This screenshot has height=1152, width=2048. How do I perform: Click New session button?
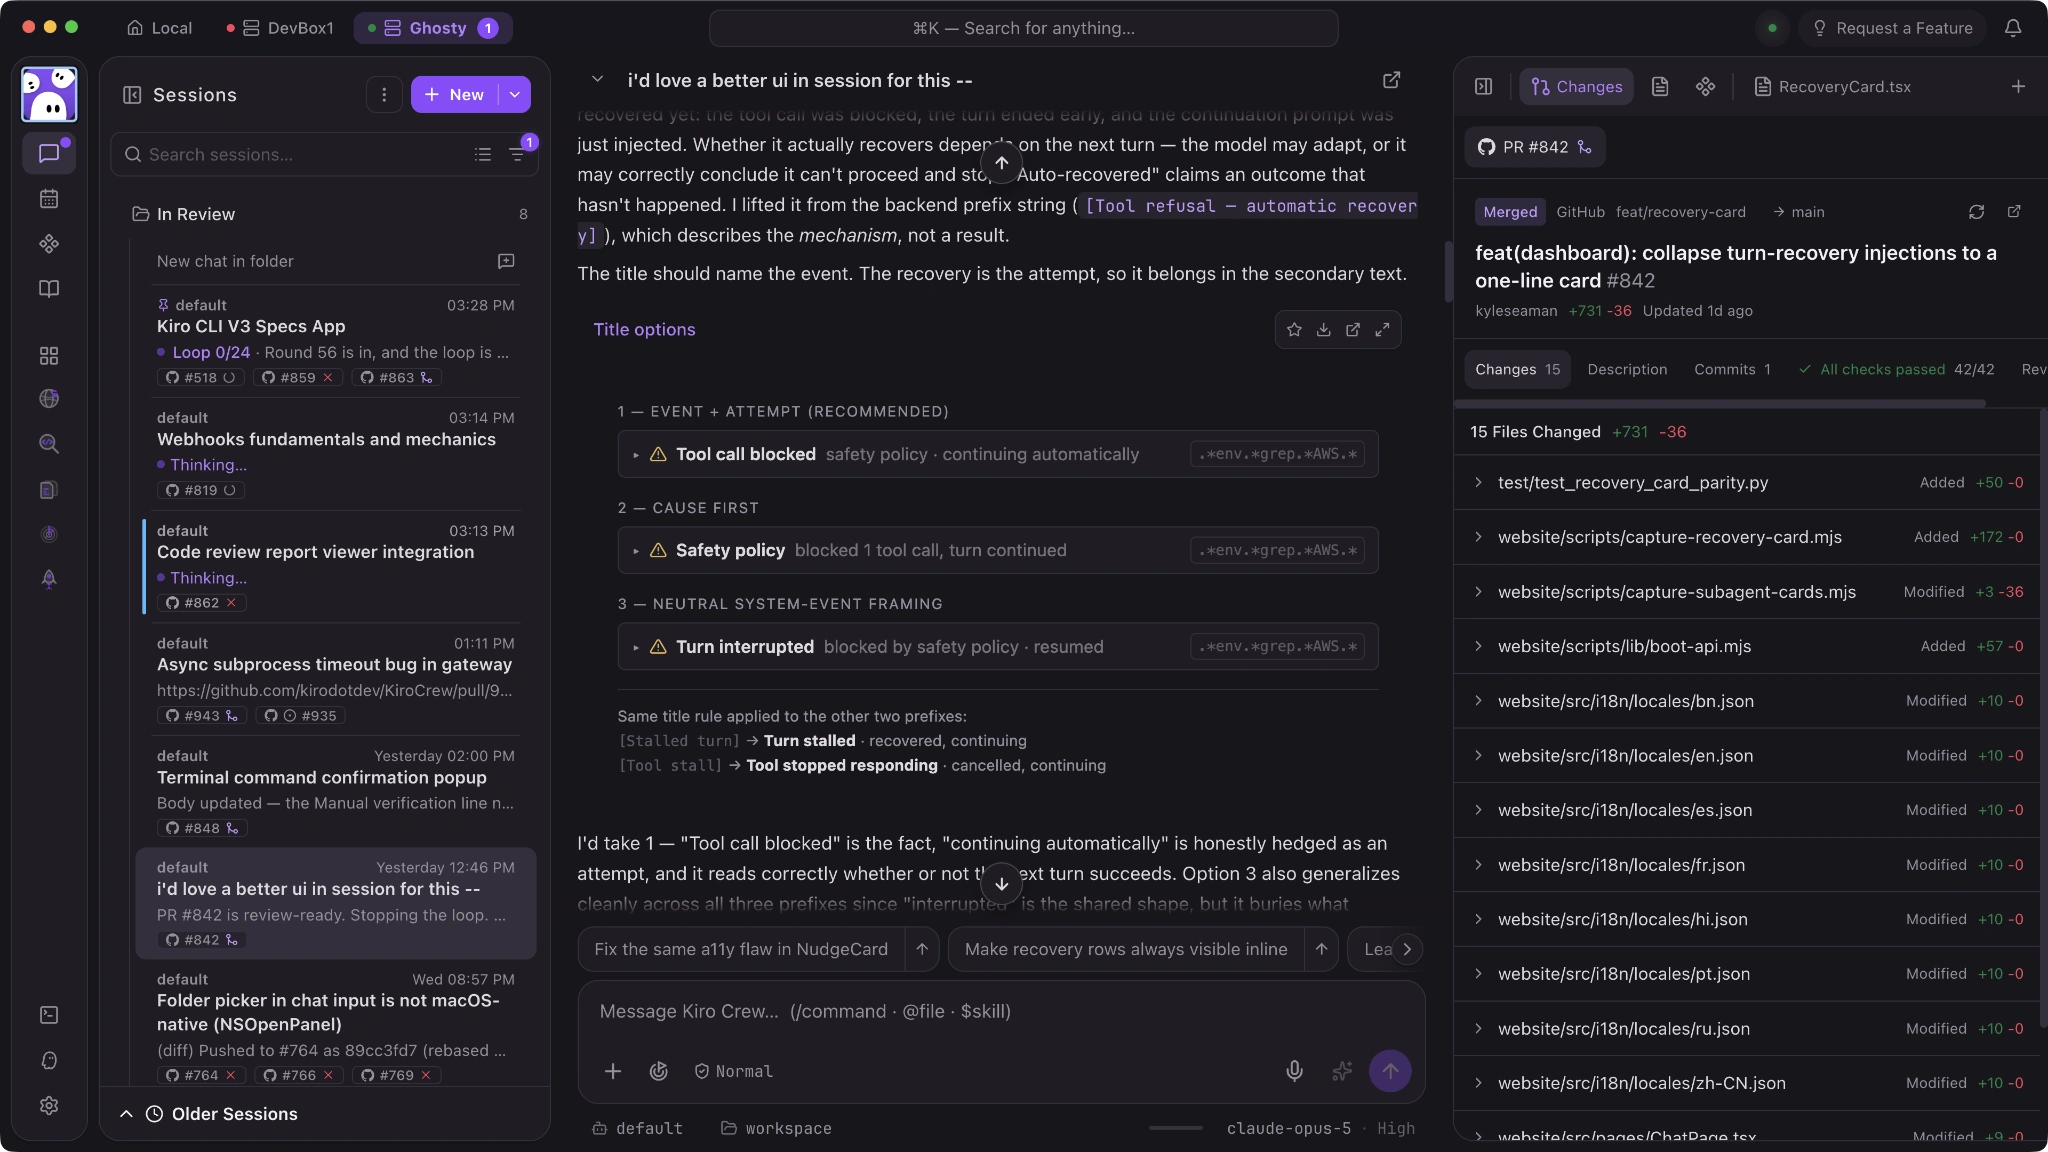pyautogui.click(x=455, y=95)
